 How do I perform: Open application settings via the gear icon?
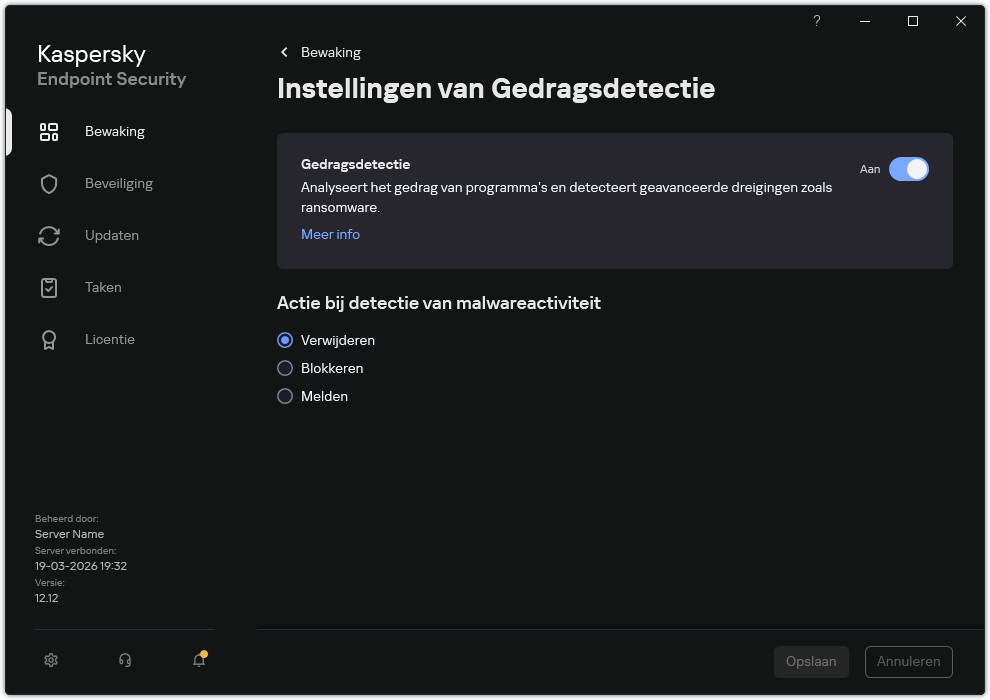(x=50, y=660)
